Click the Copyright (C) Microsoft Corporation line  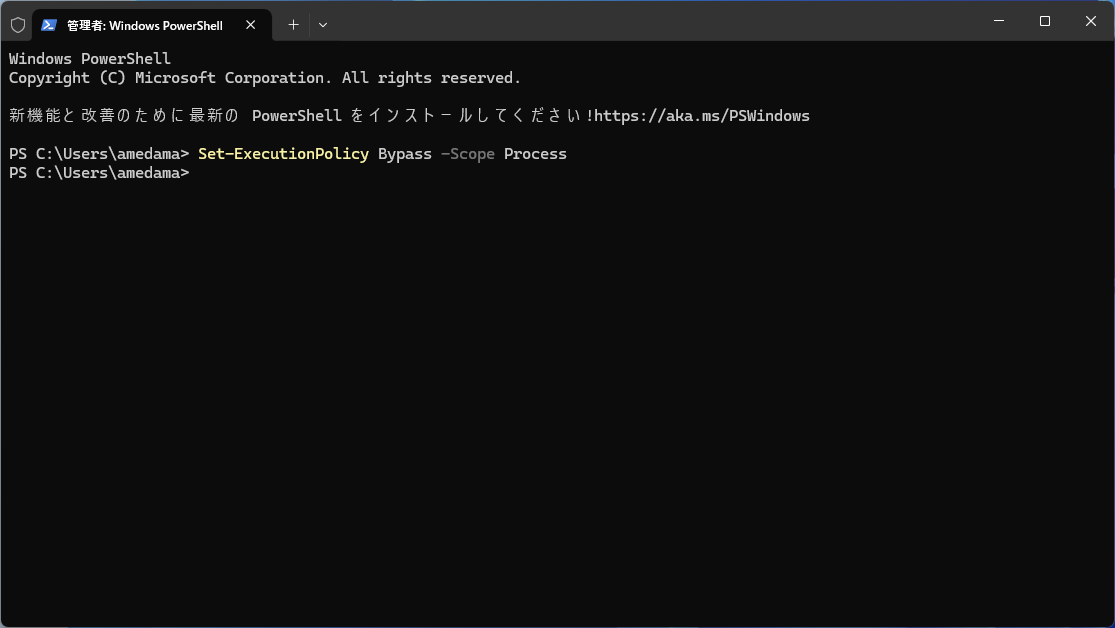[265, 78]
